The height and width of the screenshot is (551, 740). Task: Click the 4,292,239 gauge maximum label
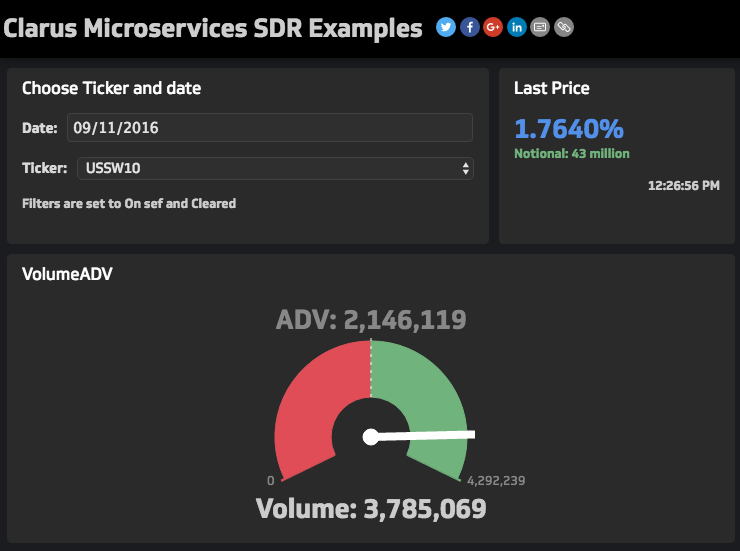point(496,481)
